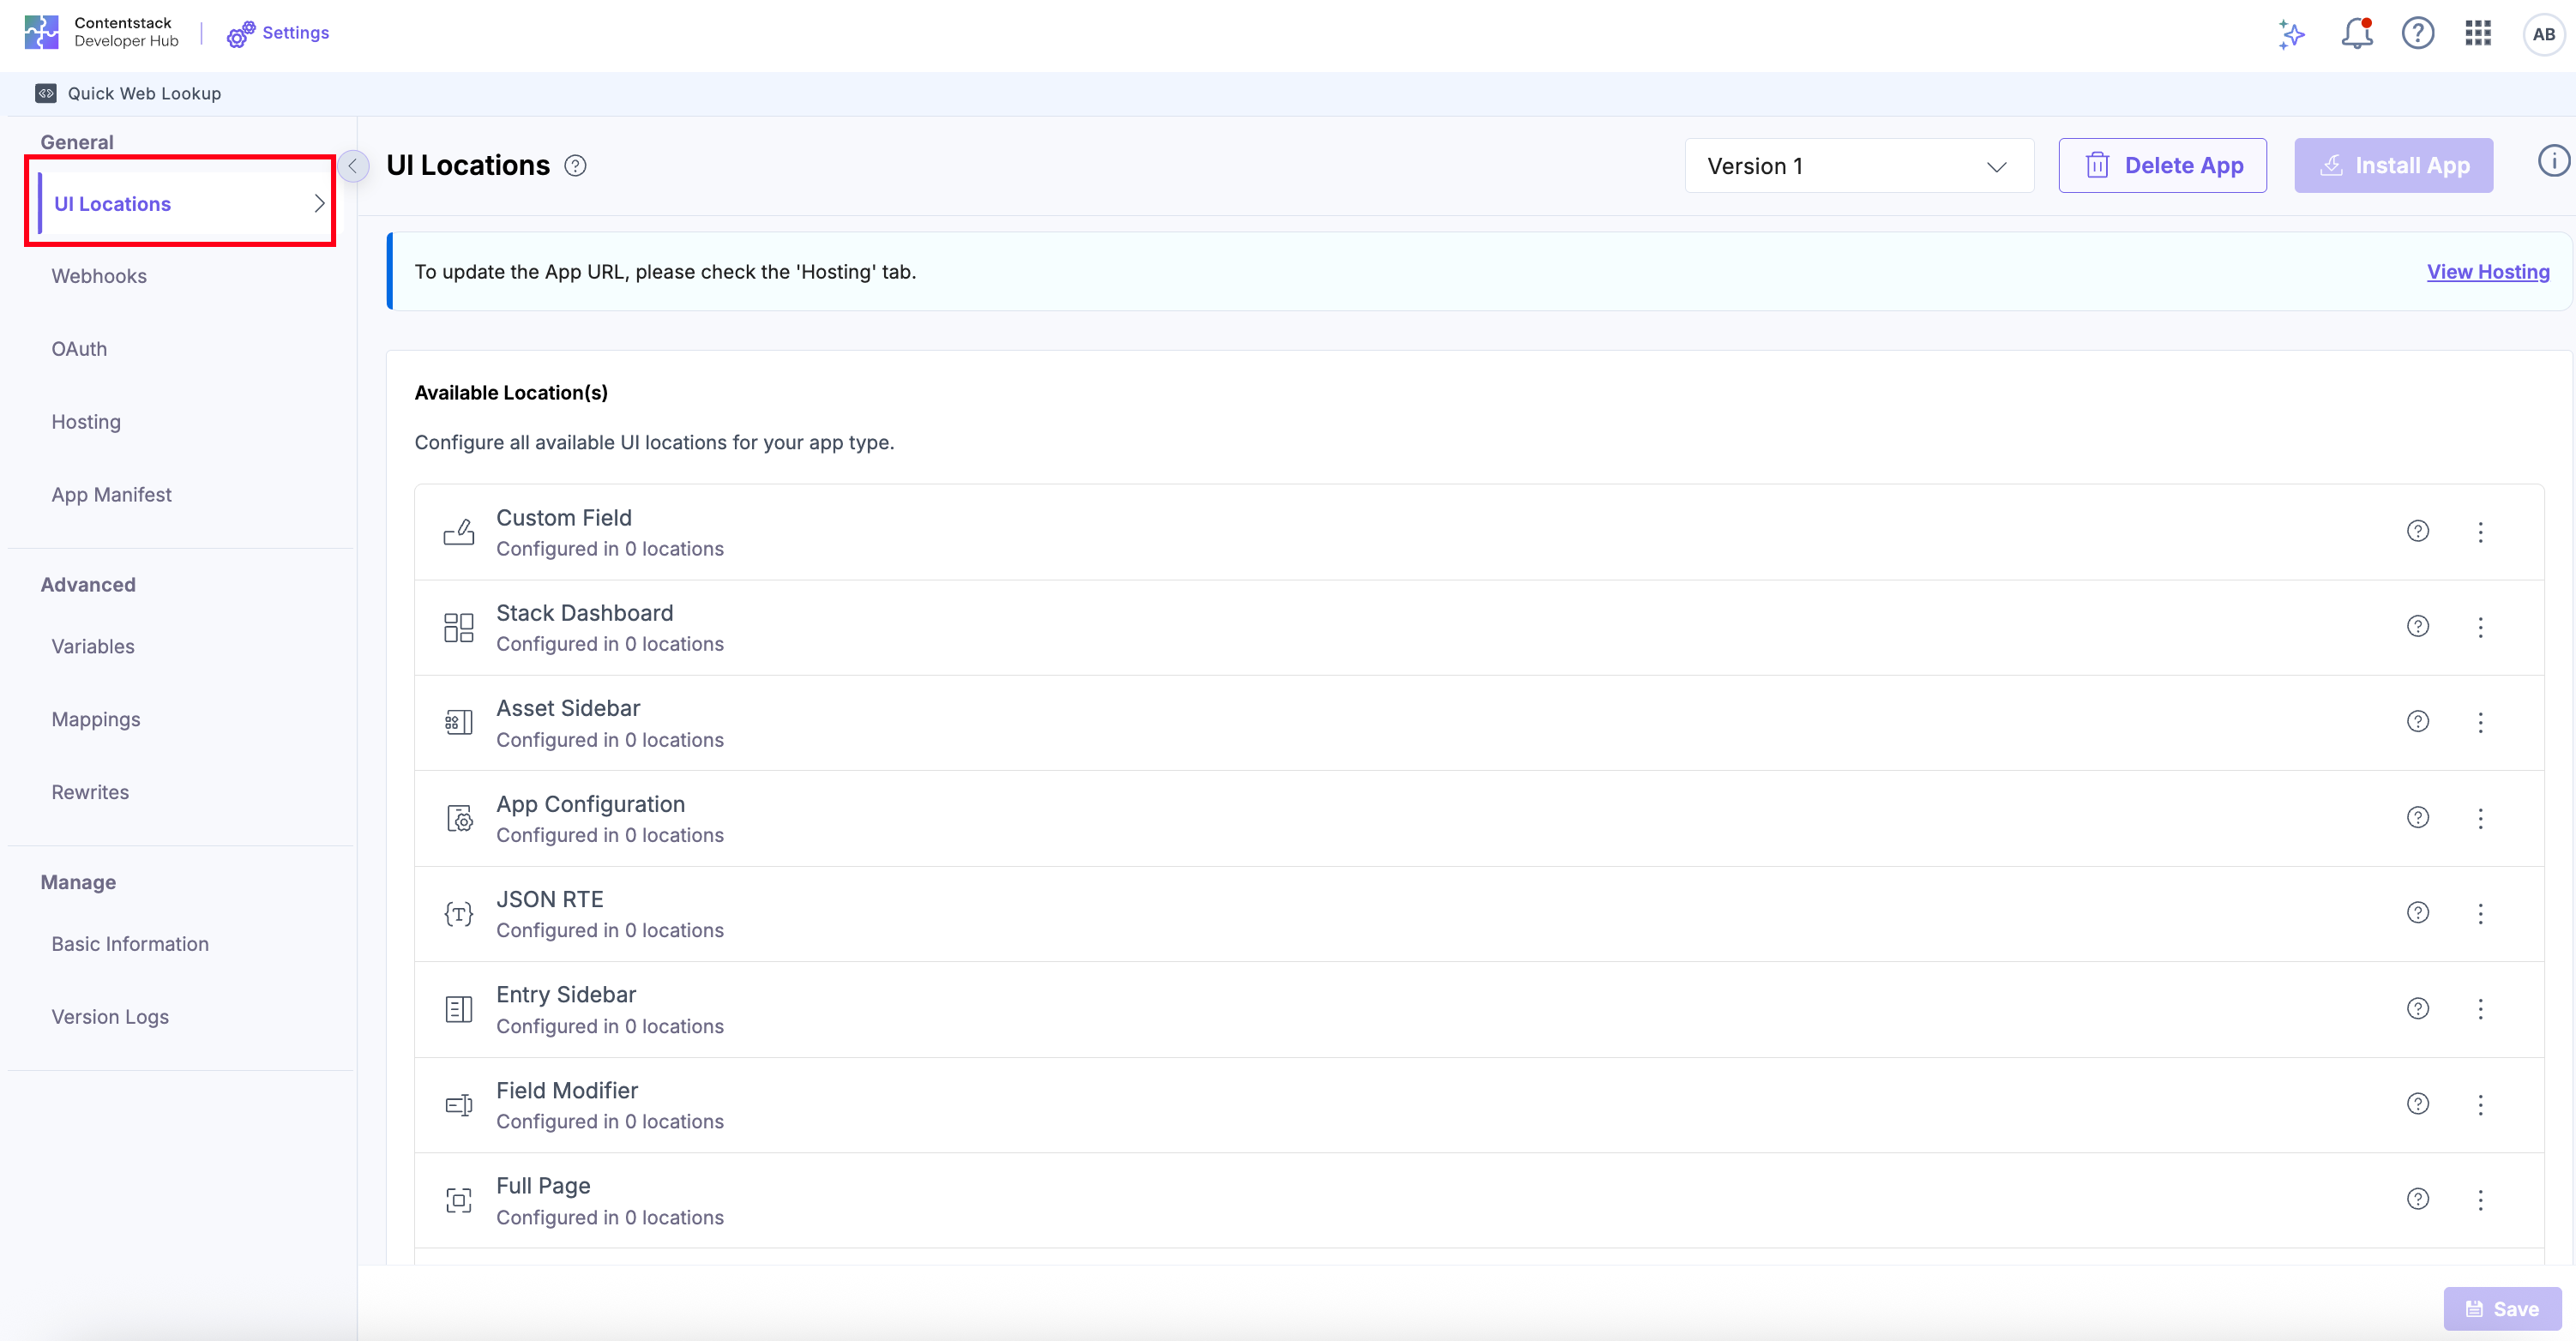Click help icon next to UI Locations heading
The image size is (2576, 1341).
pyautogui.click(x=575, y=166)
